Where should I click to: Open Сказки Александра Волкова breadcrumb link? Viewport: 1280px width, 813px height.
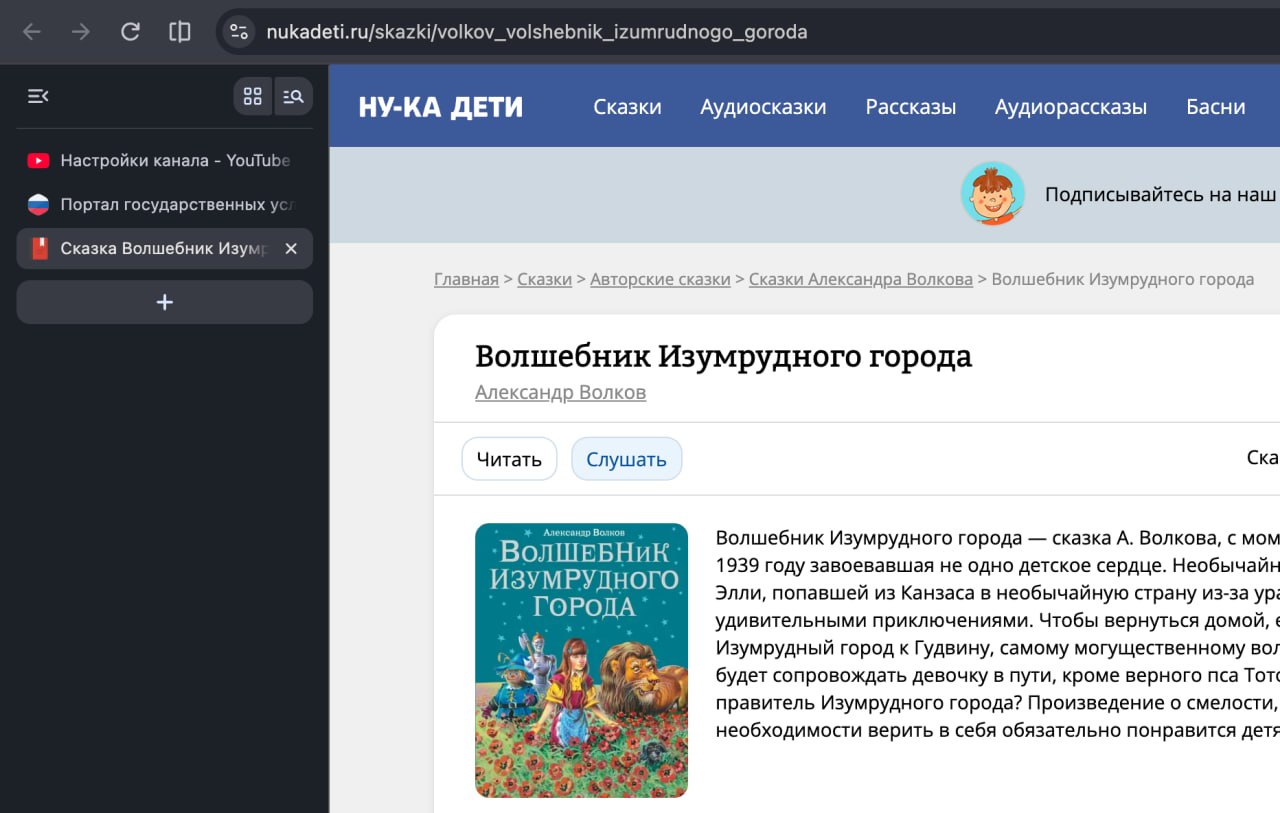pyautogui.click(x=861, y=279)
